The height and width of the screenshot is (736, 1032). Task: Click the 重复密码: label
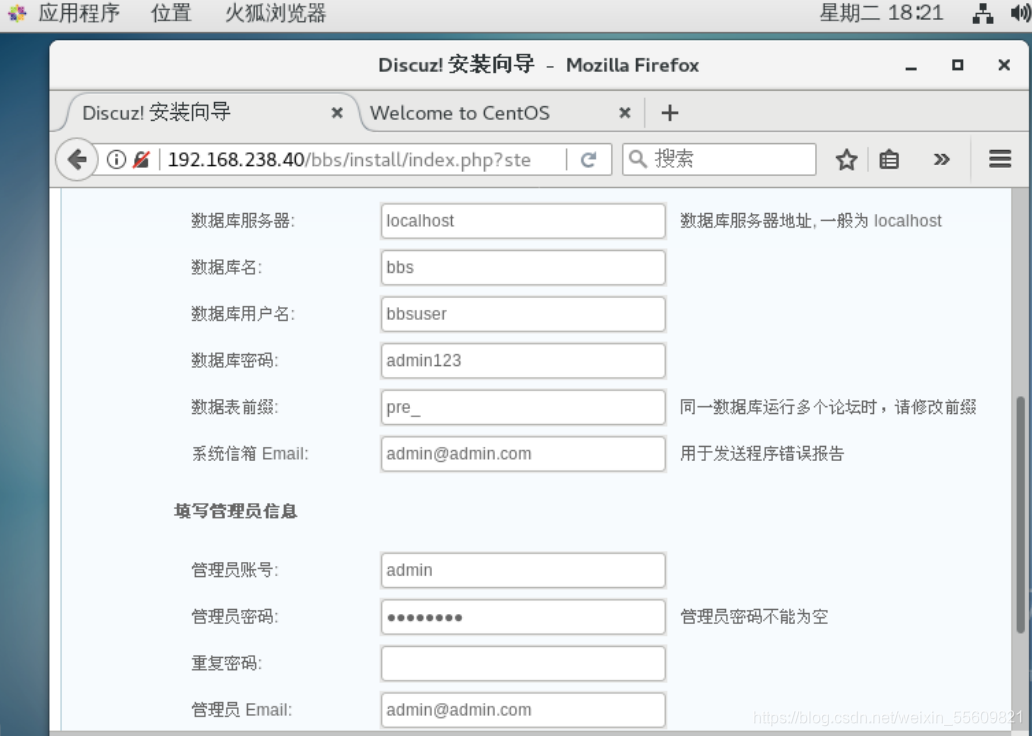point(226,664)
